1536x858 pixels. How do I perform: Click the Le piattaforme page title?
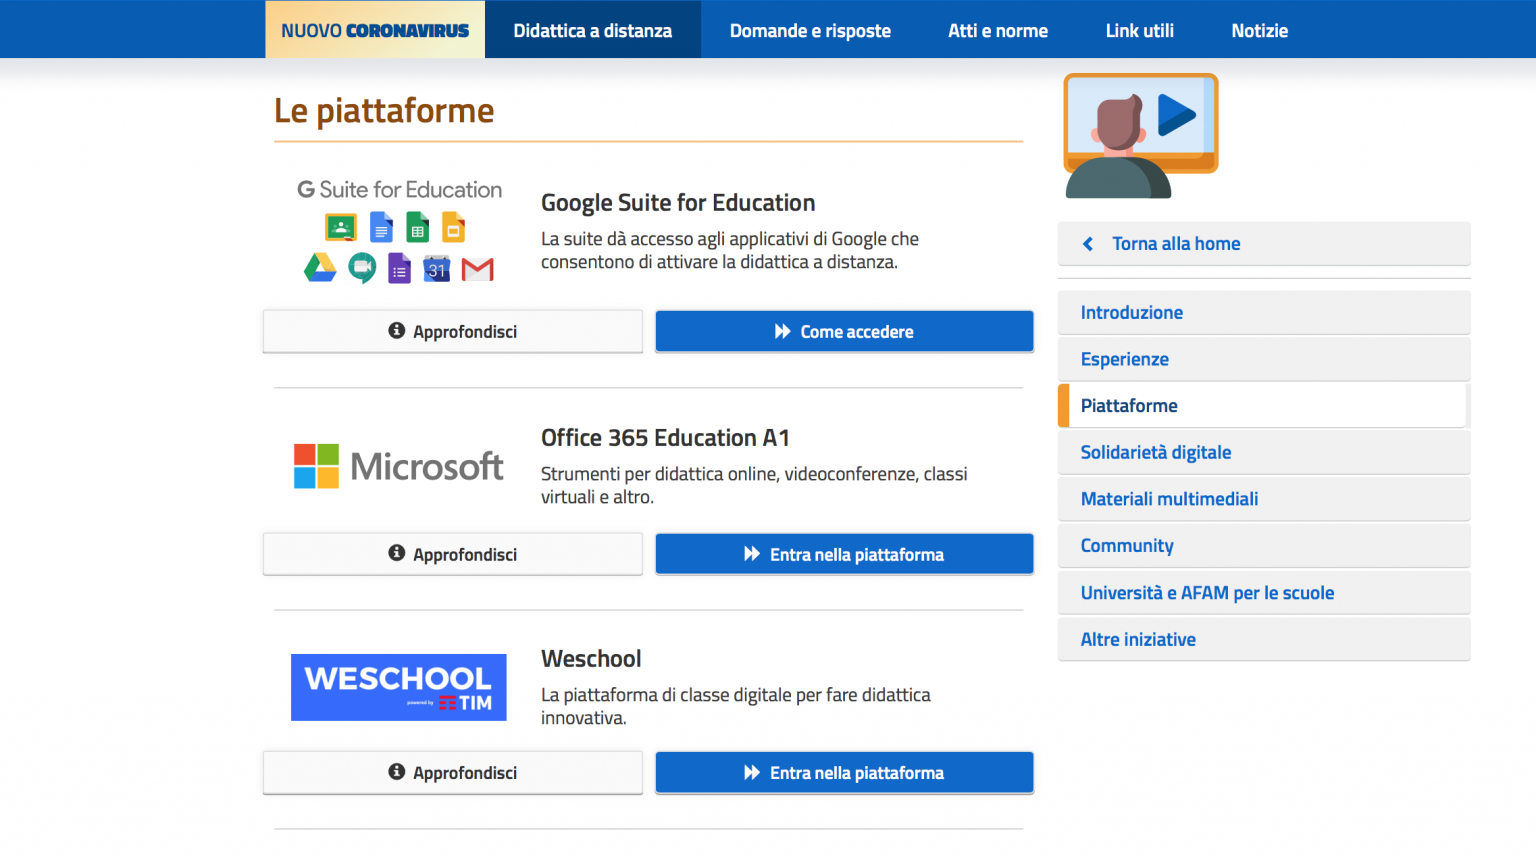coord(384,111)
